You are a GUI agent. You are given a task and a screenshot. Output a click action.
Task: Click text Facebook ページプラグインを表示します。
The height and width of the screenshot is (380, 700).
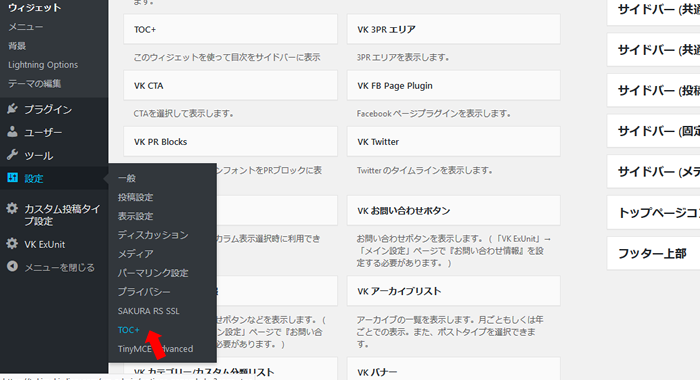click(x=433, y=113)
